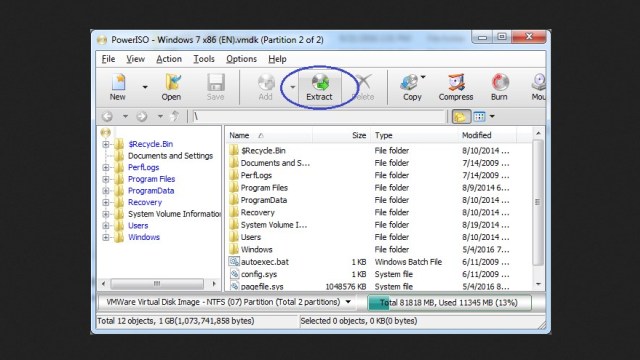The image size is (640, 360).
Task: Click the Mount toolbar icon
Action: coord(538,87)
